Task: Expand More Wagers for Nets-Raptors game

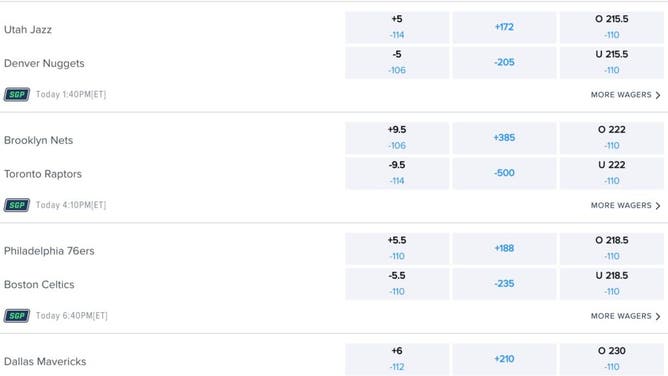Action: [x=625, y=206]
